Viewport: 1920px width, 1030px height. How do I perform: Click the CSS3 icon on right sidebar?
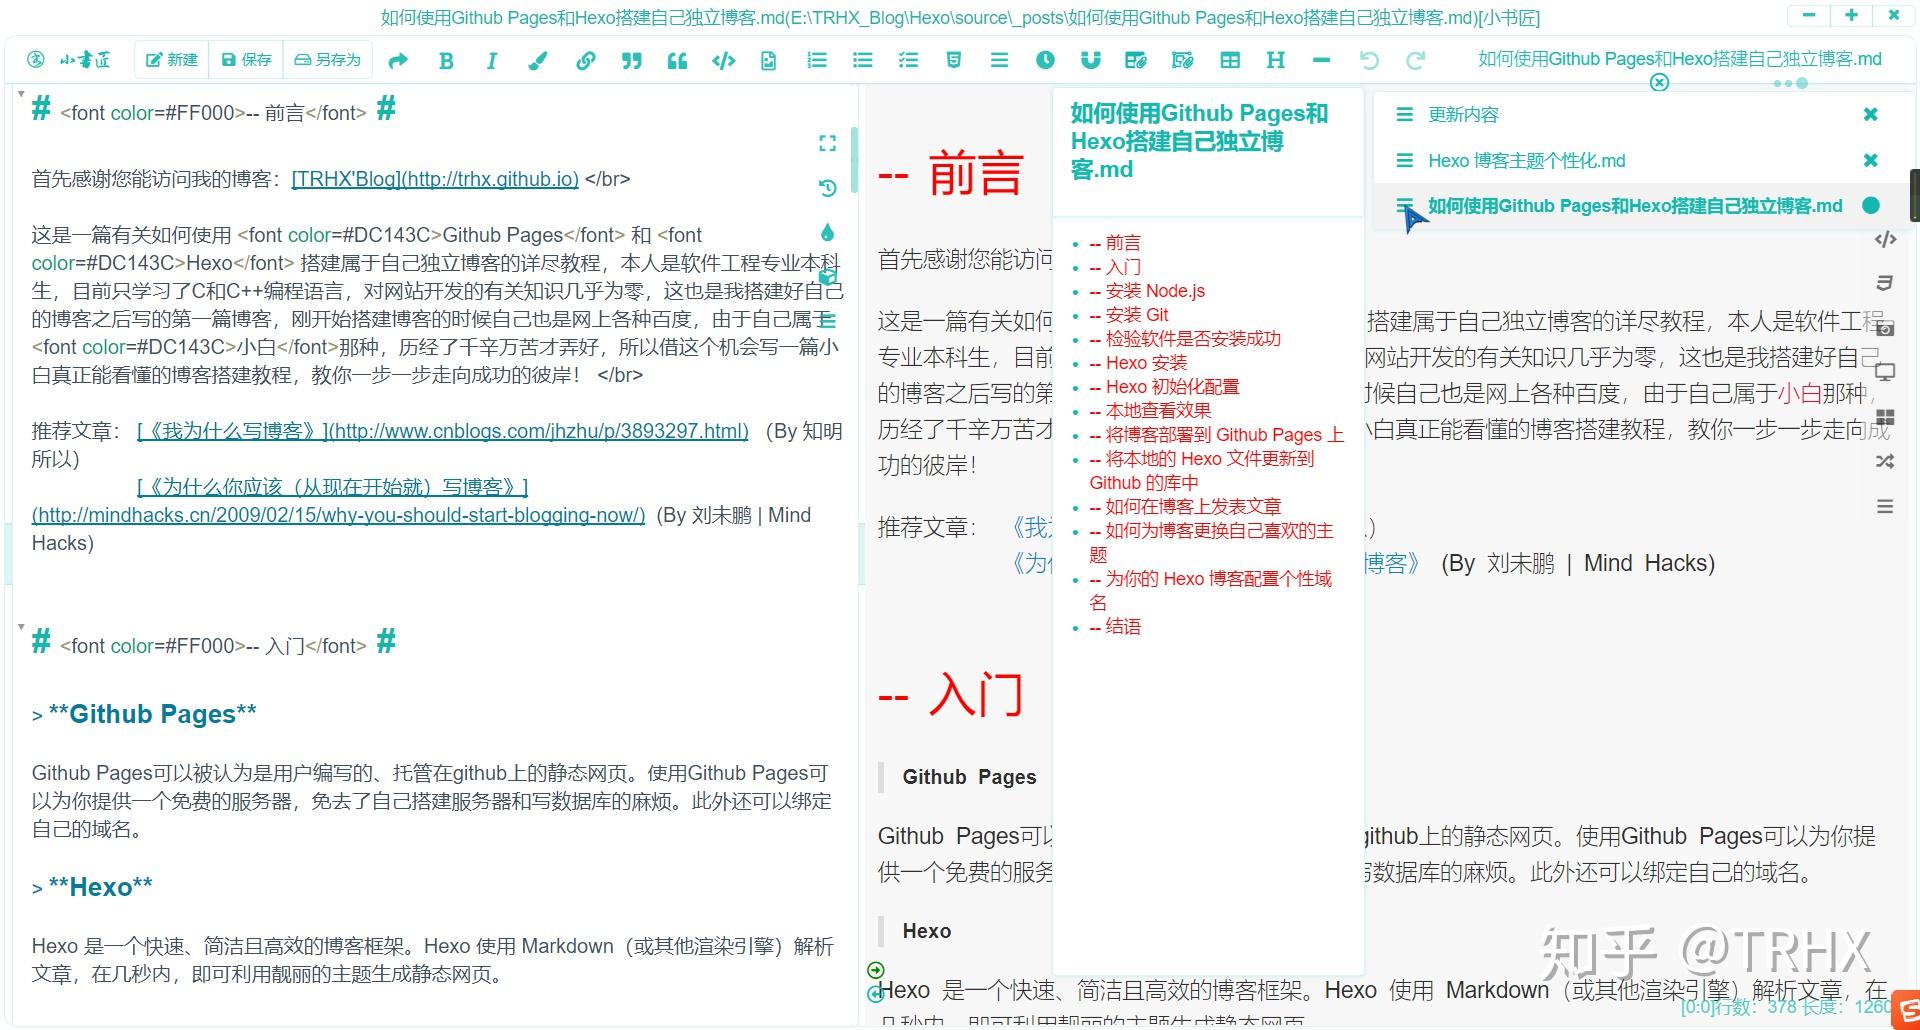pyautogui.click(x=1885, y=283)
